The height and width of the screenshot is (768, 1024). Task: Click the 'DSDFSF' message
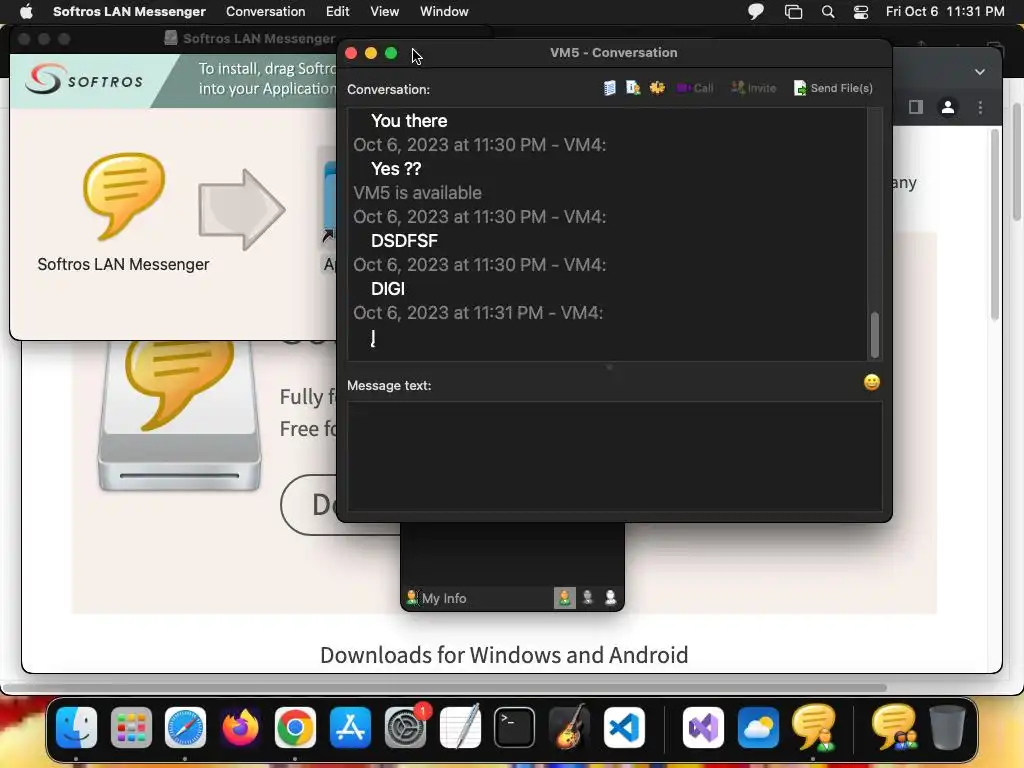pyautogui.click(x=404, y=240)
